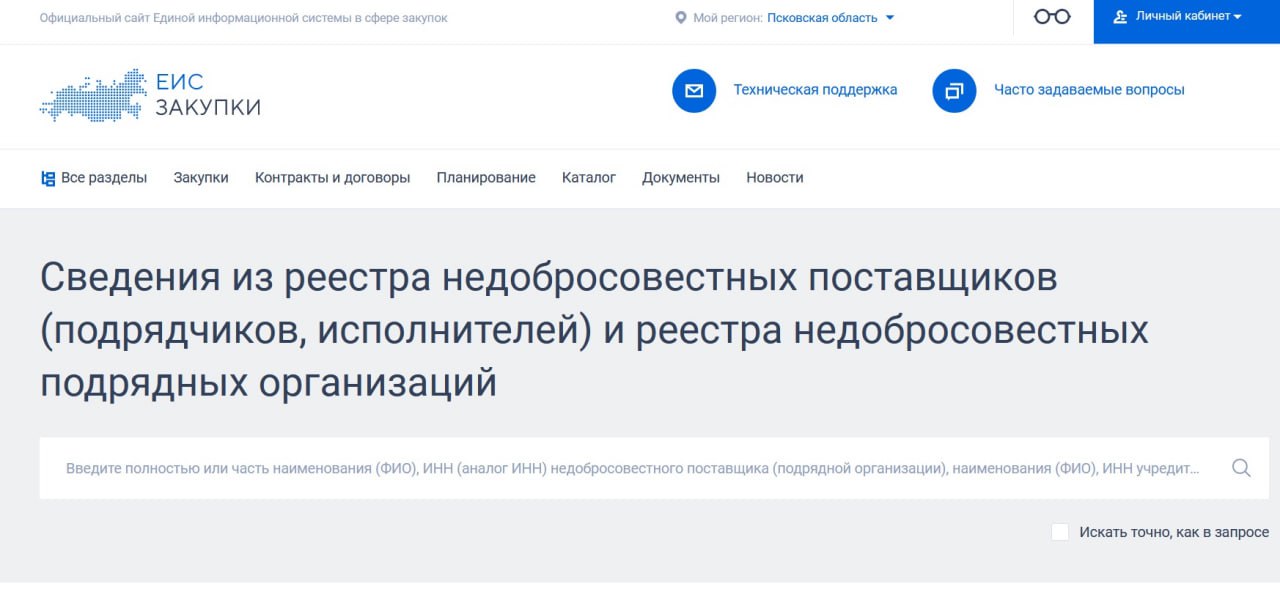
Task: Click the FAQ round blue icon
Action: click(x=954, y=91)
